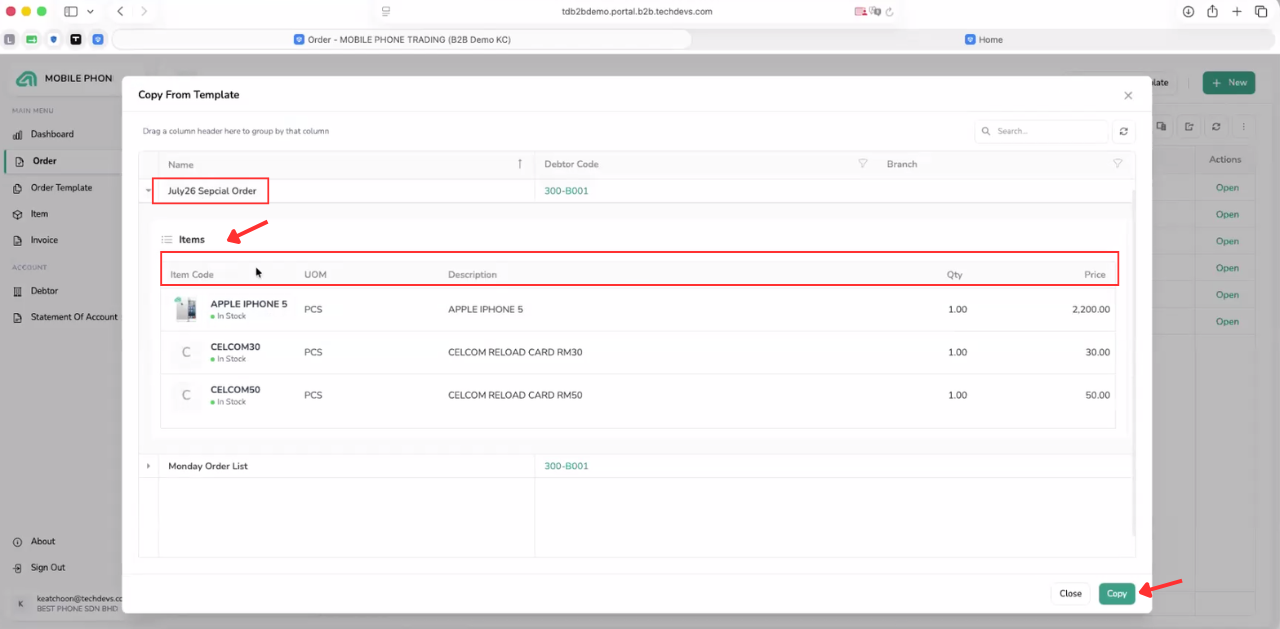Open the Safari downloads icon

[1188, 11]
